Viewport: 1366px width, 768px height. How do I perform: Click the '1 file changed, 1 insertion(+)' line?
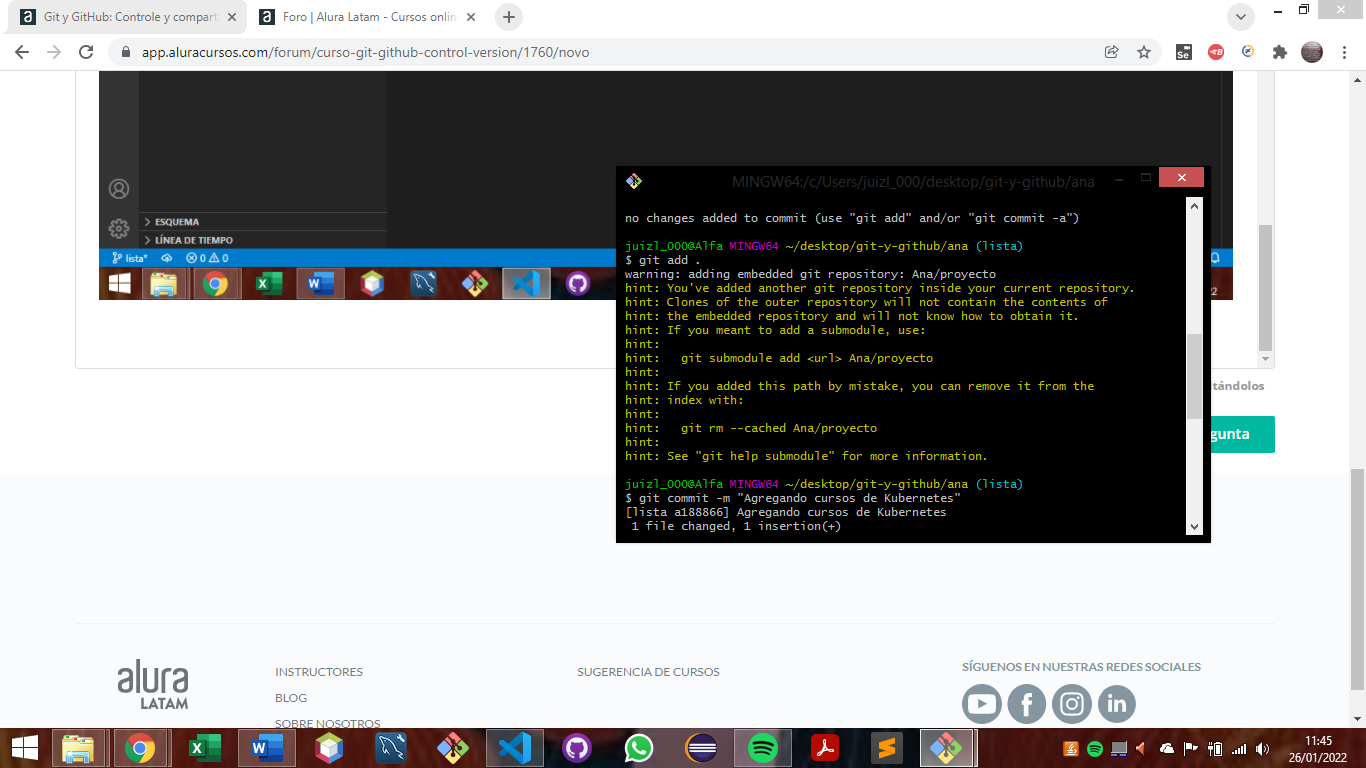tap(736, 526)
